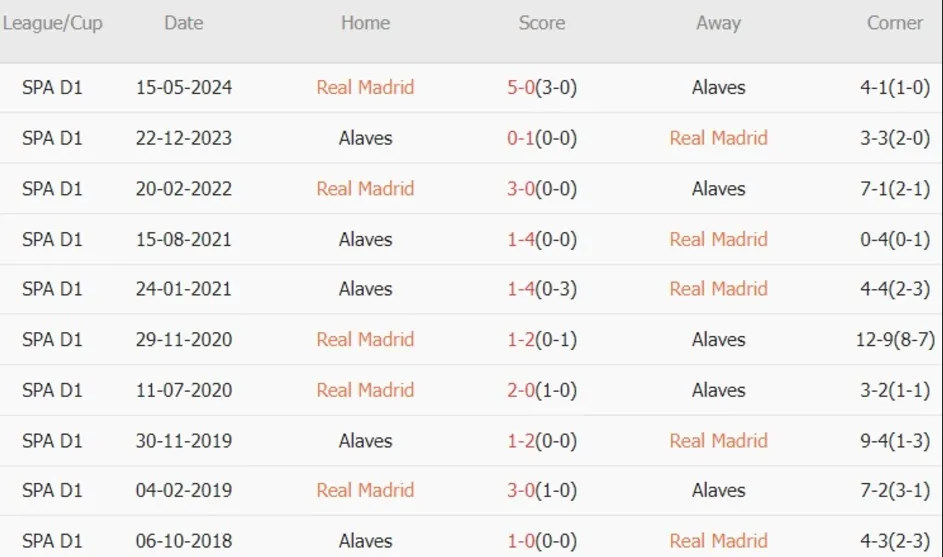Click Real Madrid away link on 30-11-2019

[718, 440]
